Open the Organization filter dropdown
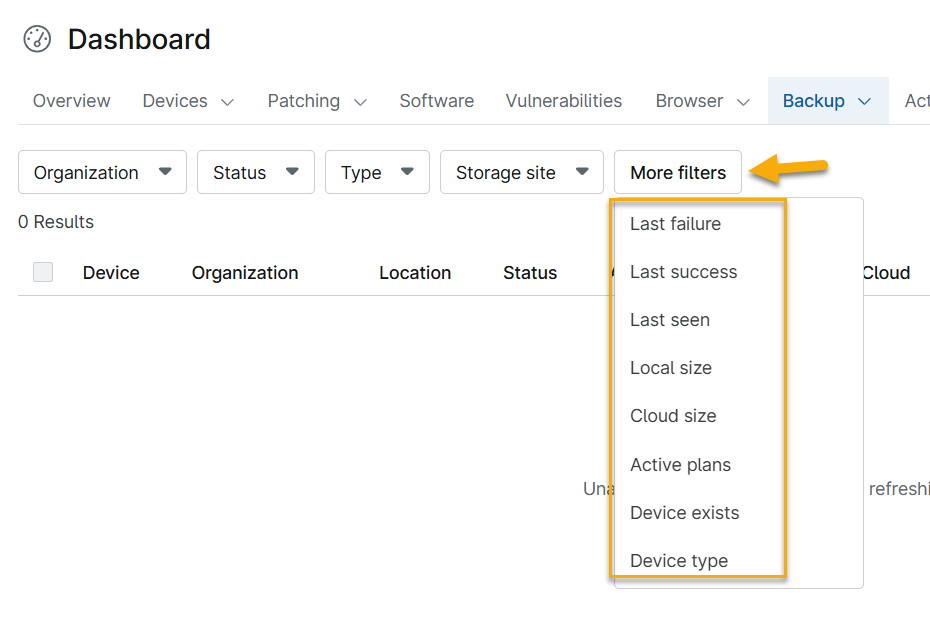Screen dimensions: 930x626 click(102, 172)
